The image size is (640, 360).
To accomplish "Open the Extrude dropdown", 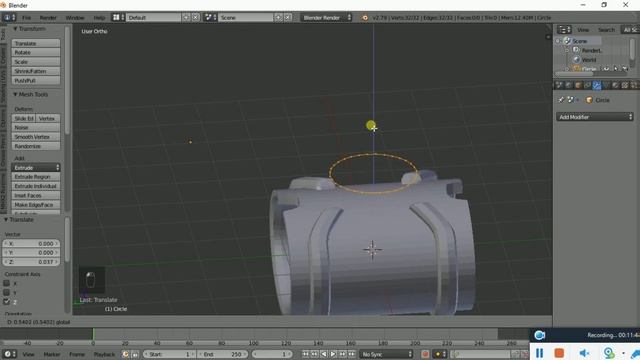I will (36, 167).
